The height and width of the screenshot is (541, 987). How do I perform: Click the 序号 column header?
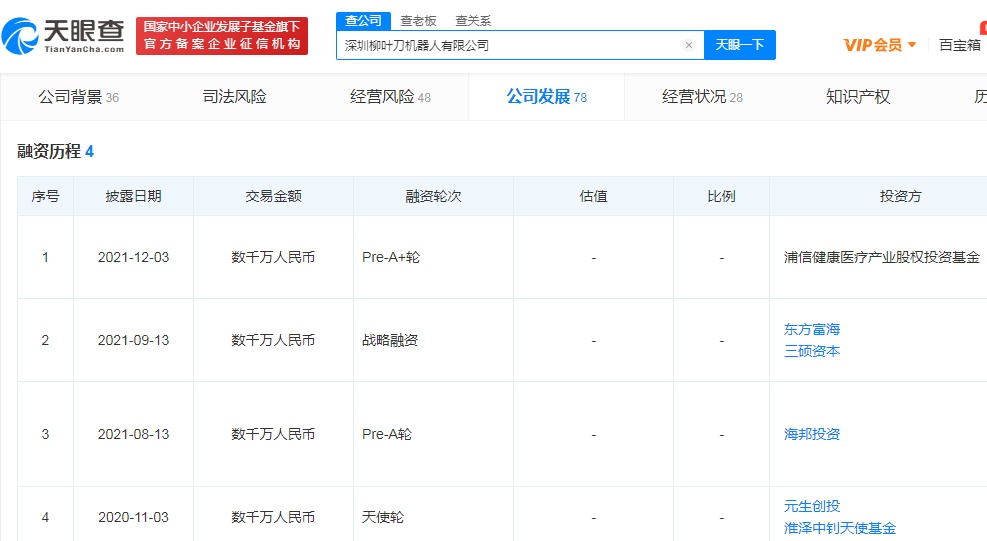pyautogui.click(x=45, y=196)
